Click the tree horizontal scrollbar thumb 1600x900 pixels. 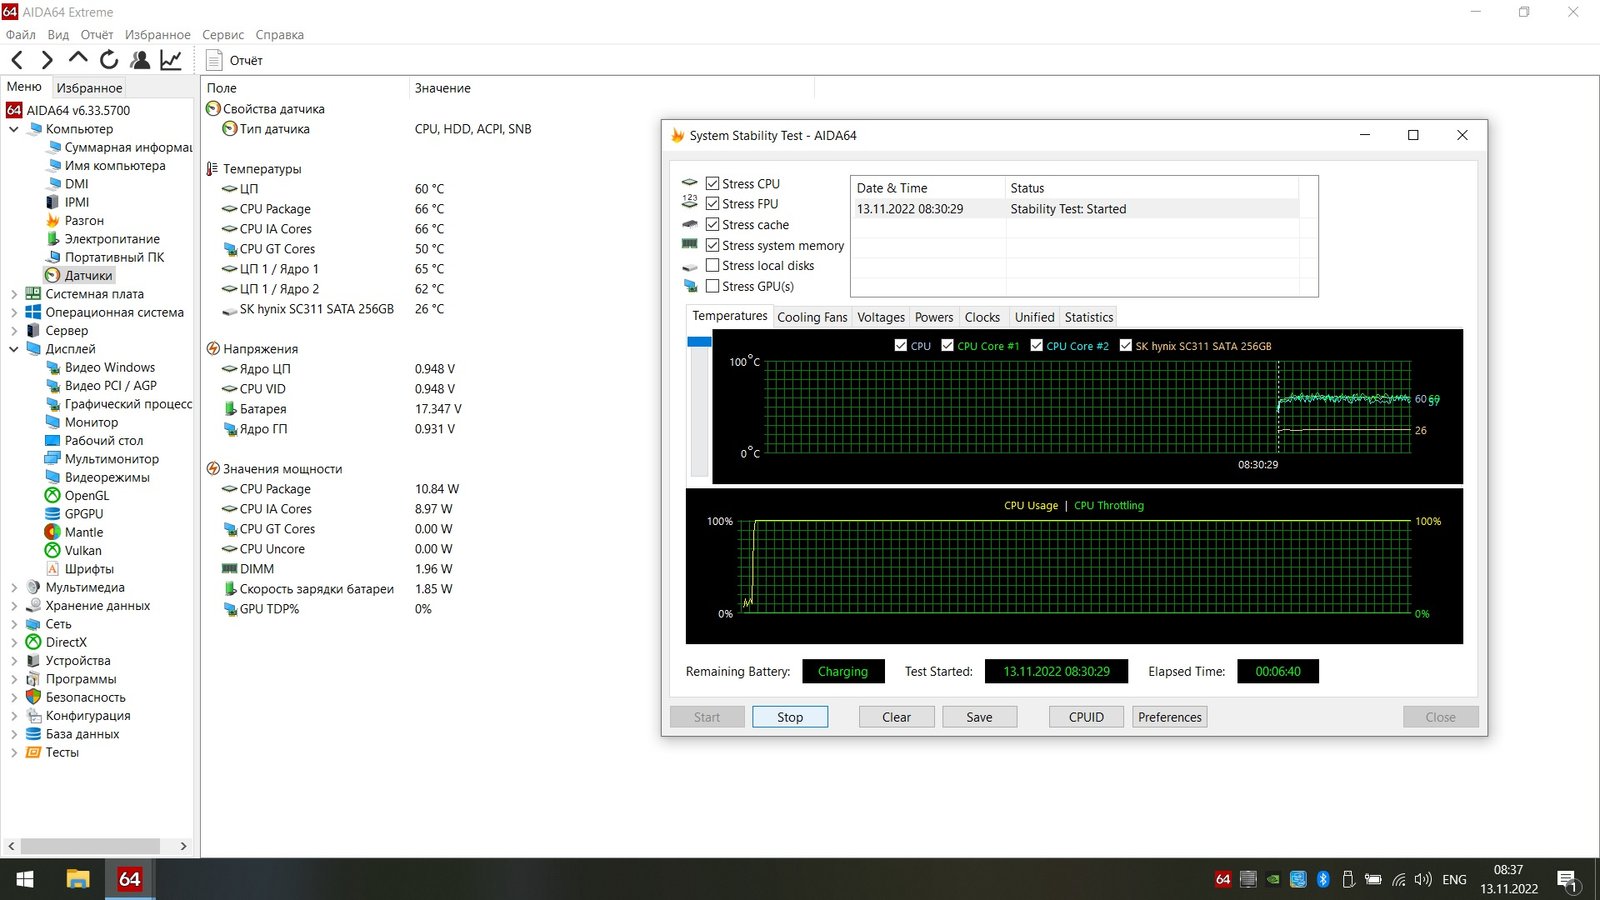pyautogui.click(x=90, y=846)
